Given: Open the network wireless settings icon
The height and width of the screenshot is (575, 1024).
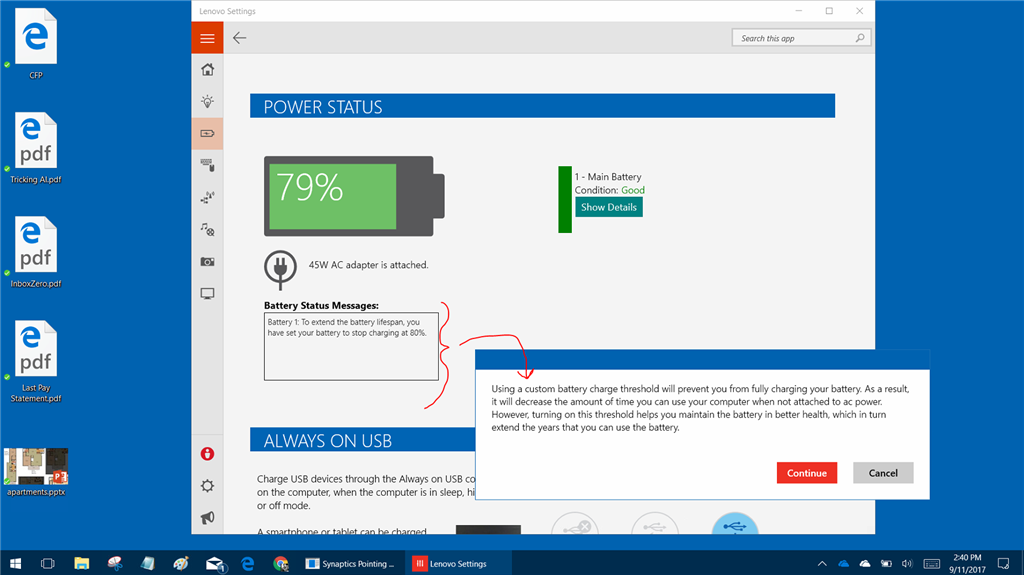Looking at the screenshot, I should [x=208, y=197].
